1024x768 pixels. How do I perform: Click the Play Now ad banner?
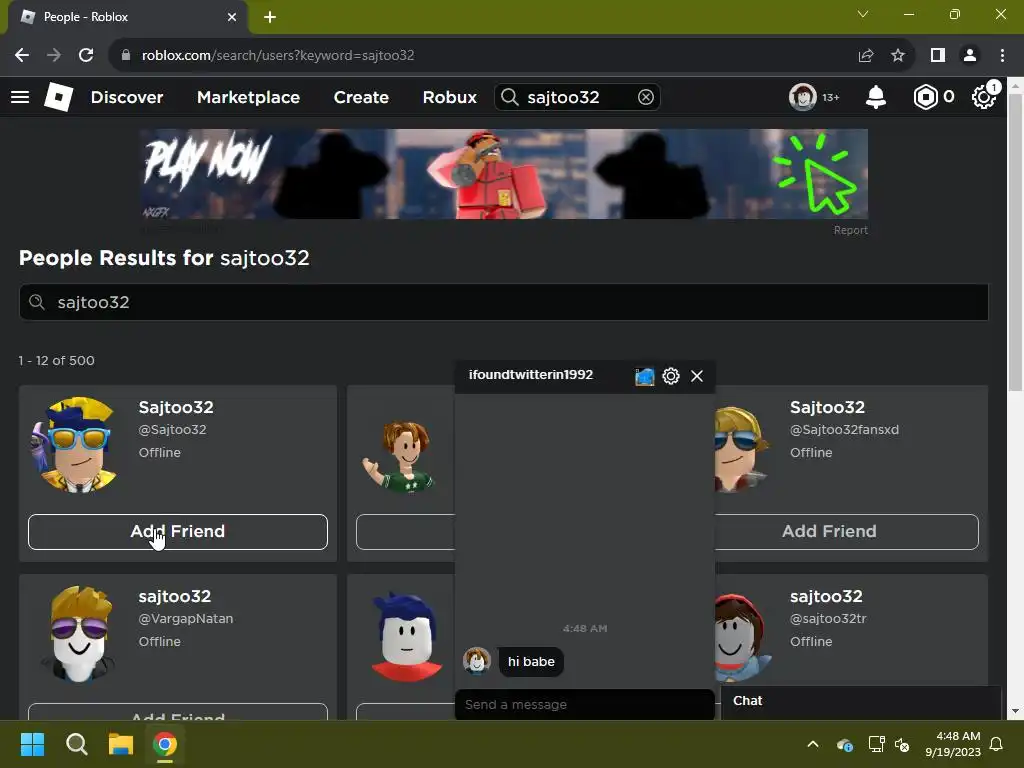[504, 174]
